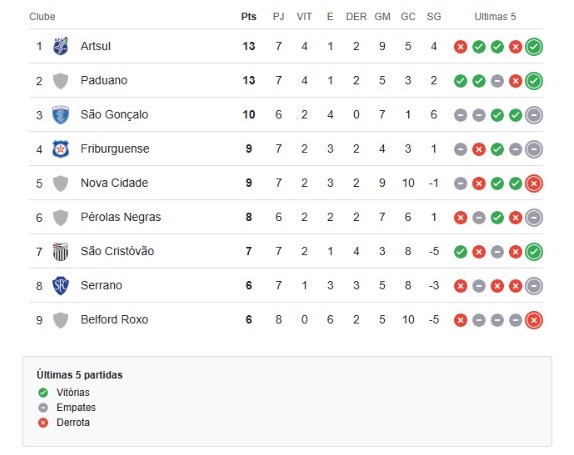Sort table by Pts column header

tap(249, 16)
